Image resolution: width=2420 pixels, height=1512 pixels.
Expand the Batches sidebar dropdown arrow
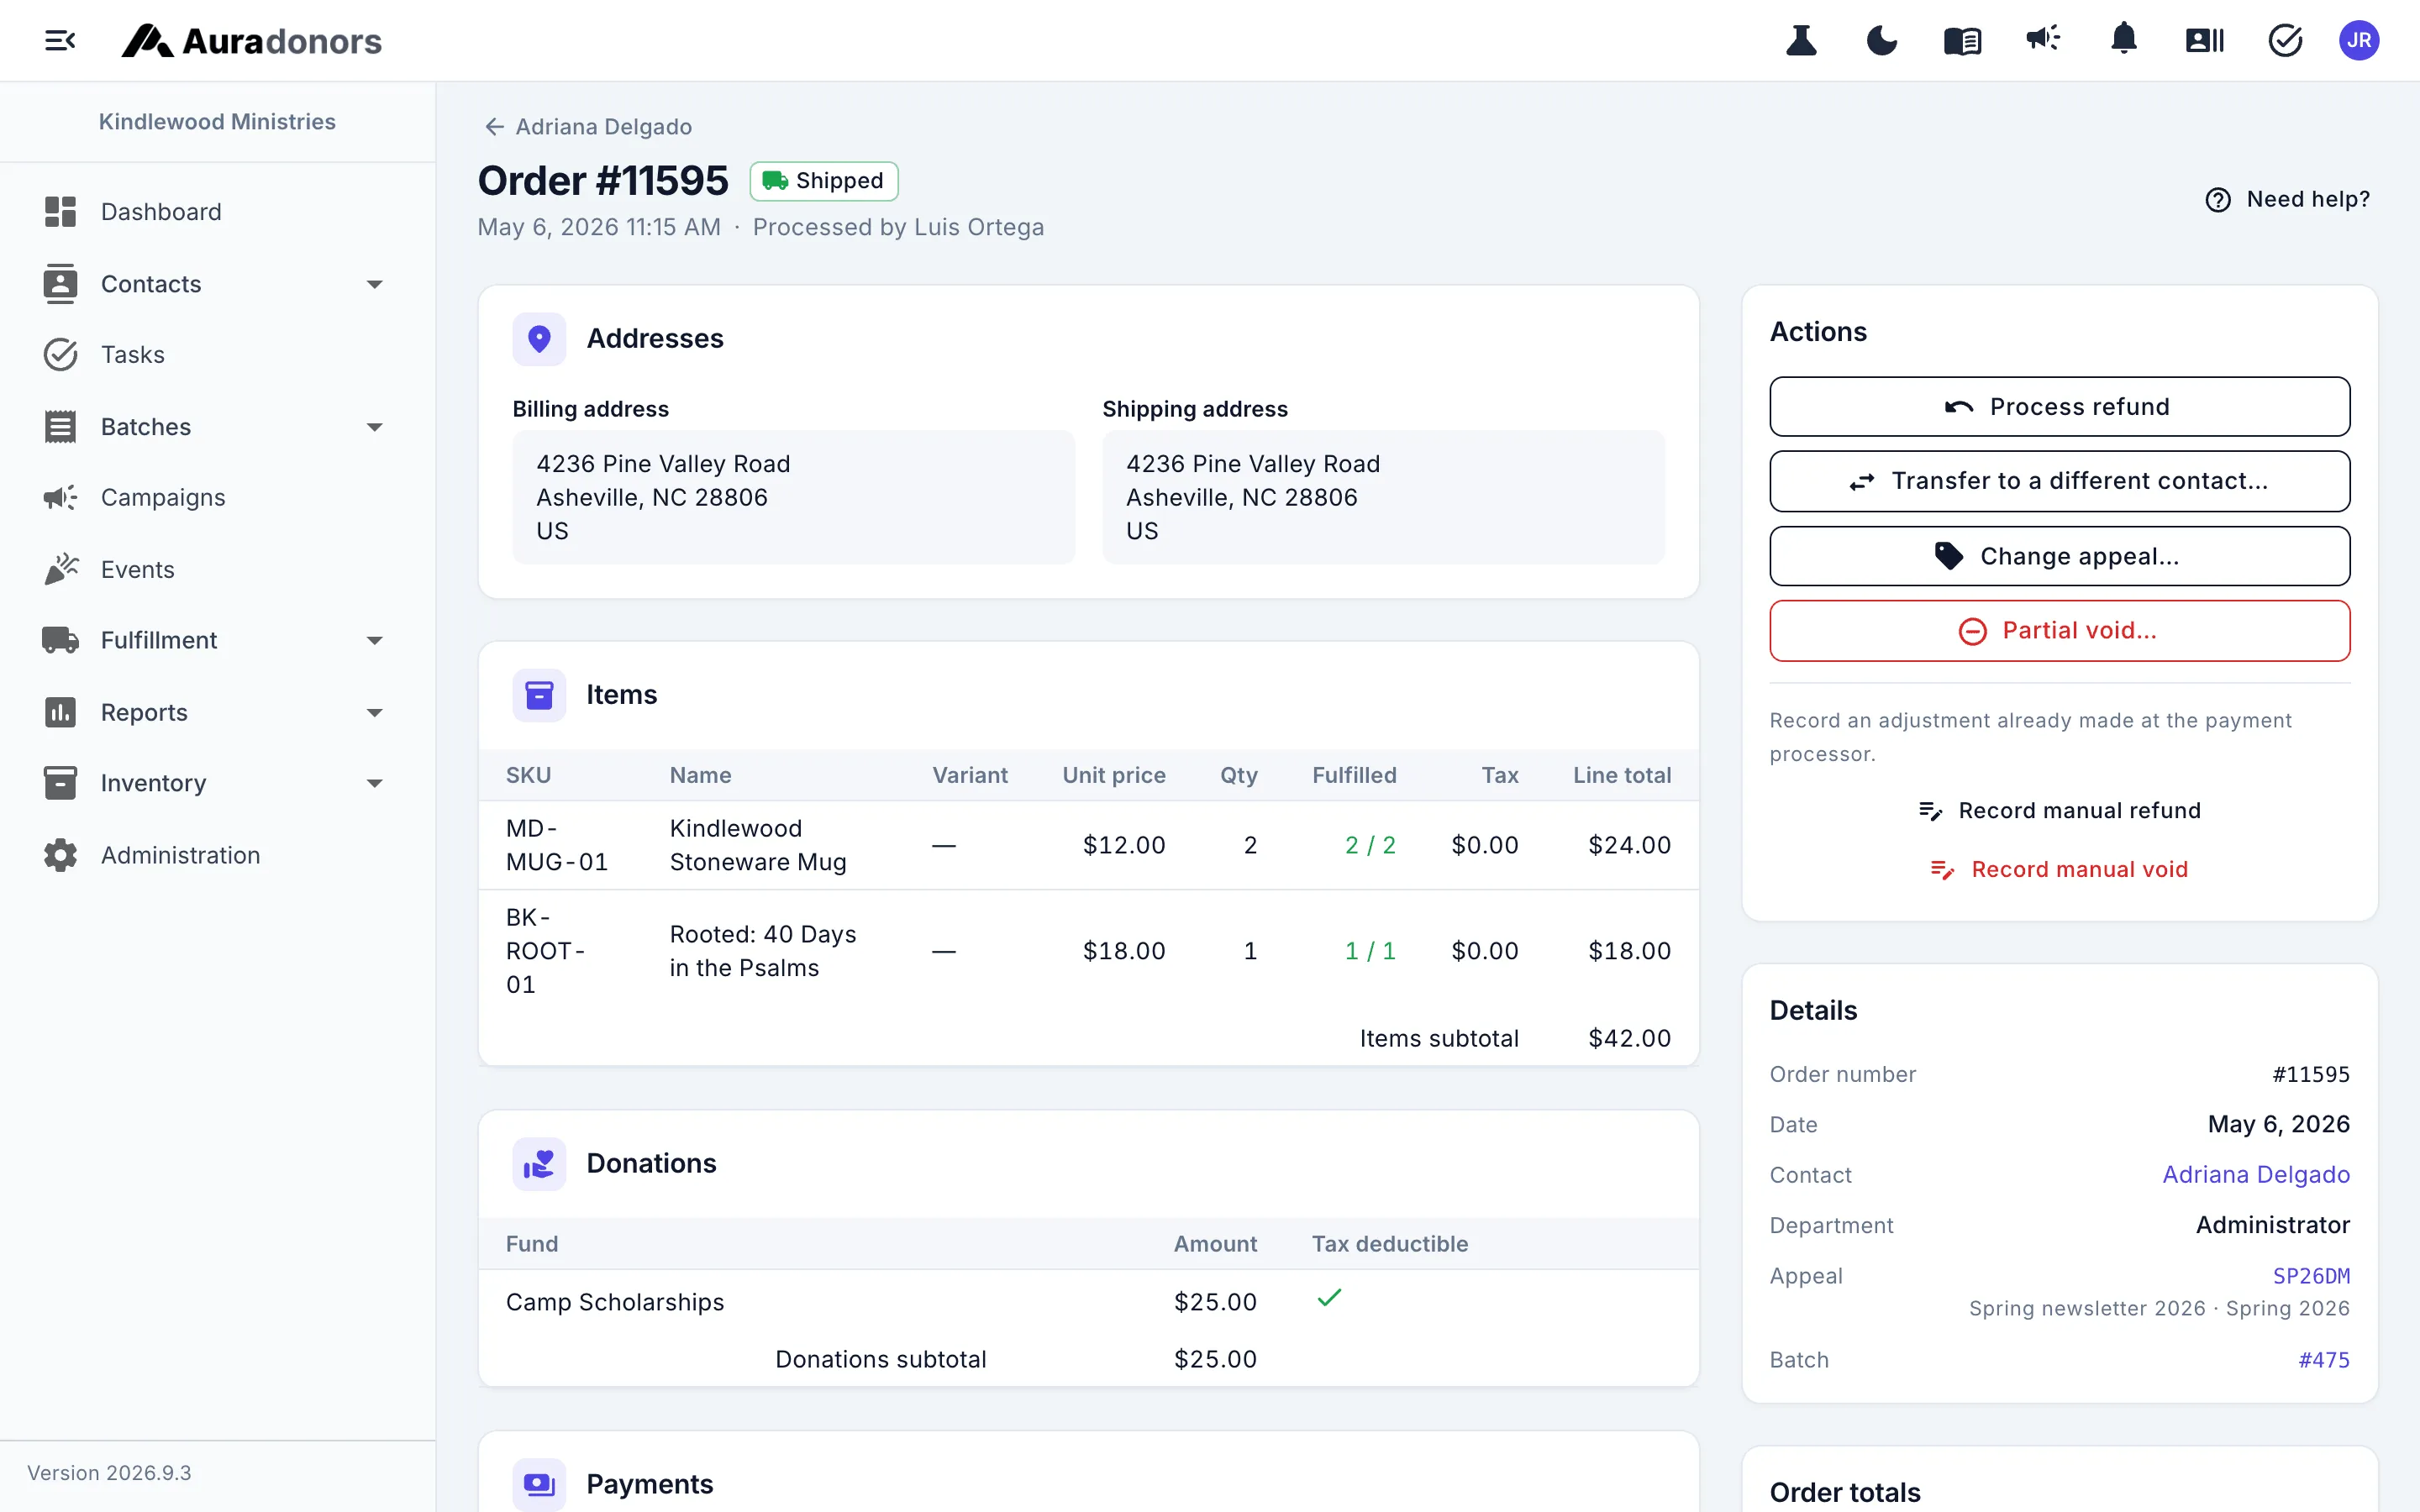pyautogui.click(x=375, y=427)
